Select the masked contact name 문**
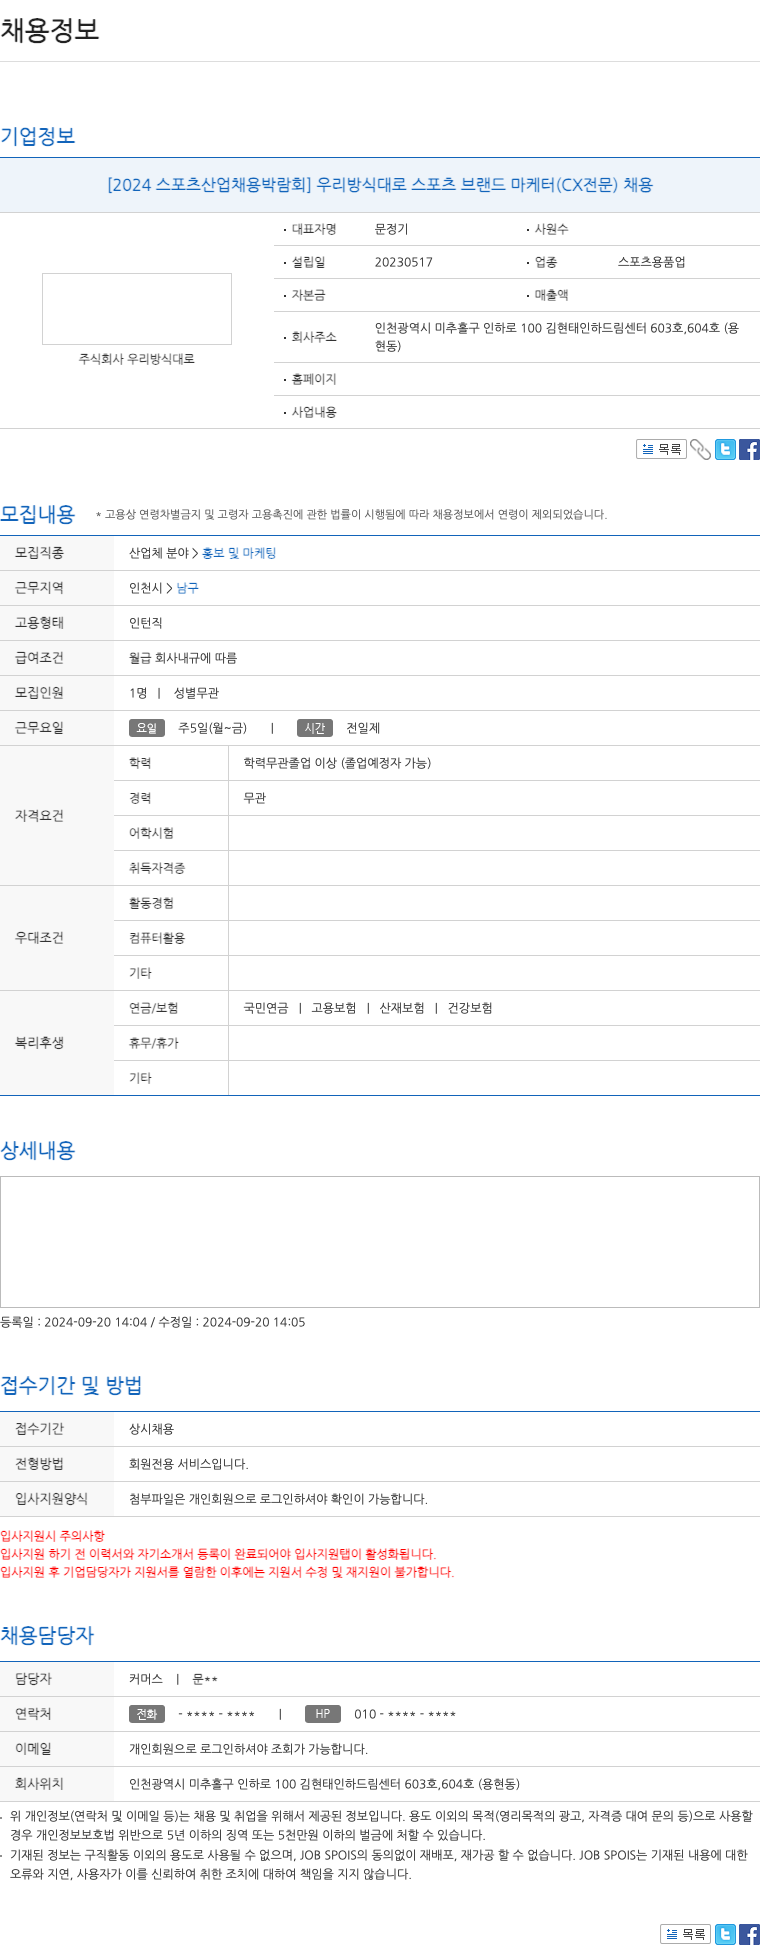 [205, 1679]
